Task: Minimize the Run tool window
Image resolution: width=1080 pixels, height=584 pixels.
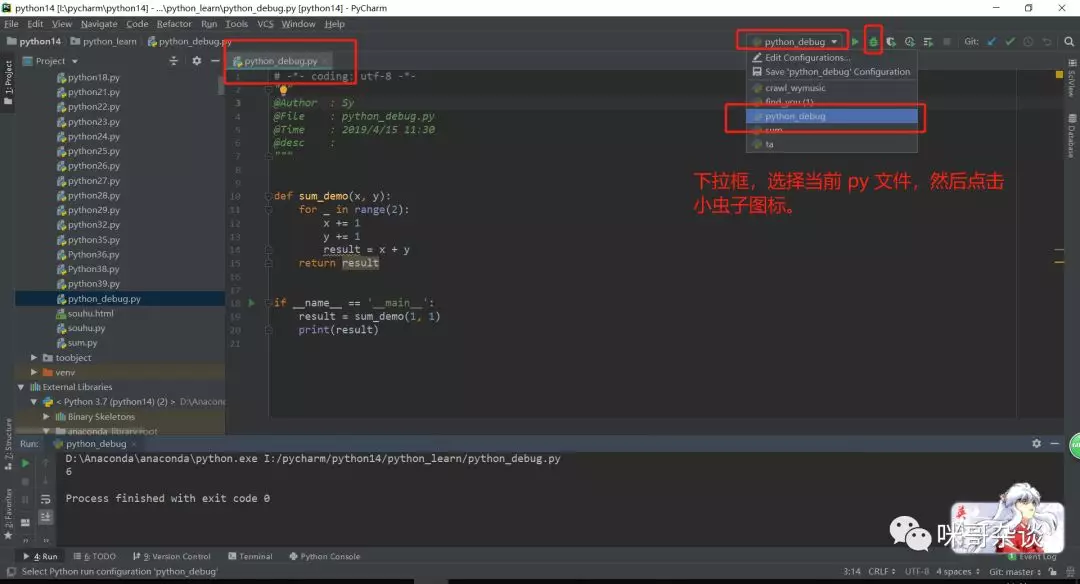Action: [1055, 444]
